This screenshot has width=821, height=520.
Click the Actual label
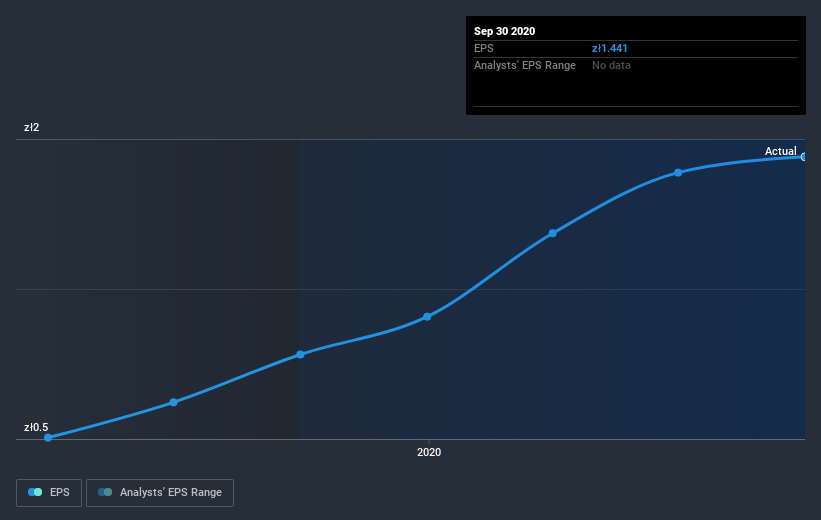(x=780, y=151)
